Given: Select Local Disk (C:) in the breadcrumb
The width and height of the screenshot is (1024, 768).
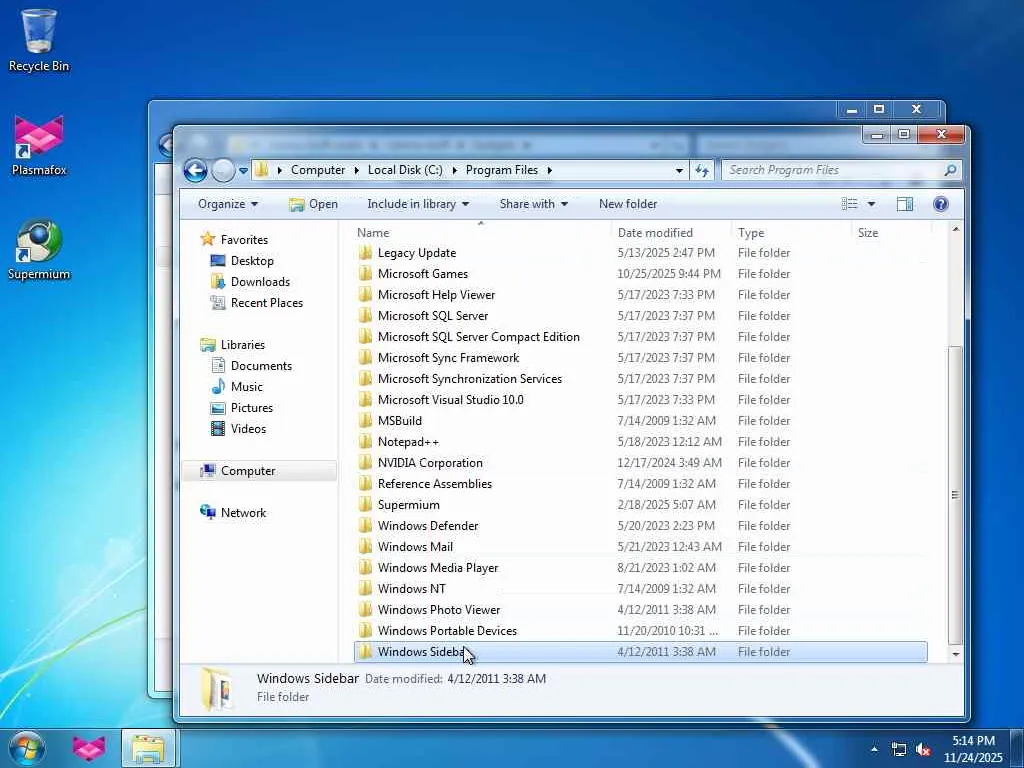Looking at the screenshot, I should pos(405,170).
